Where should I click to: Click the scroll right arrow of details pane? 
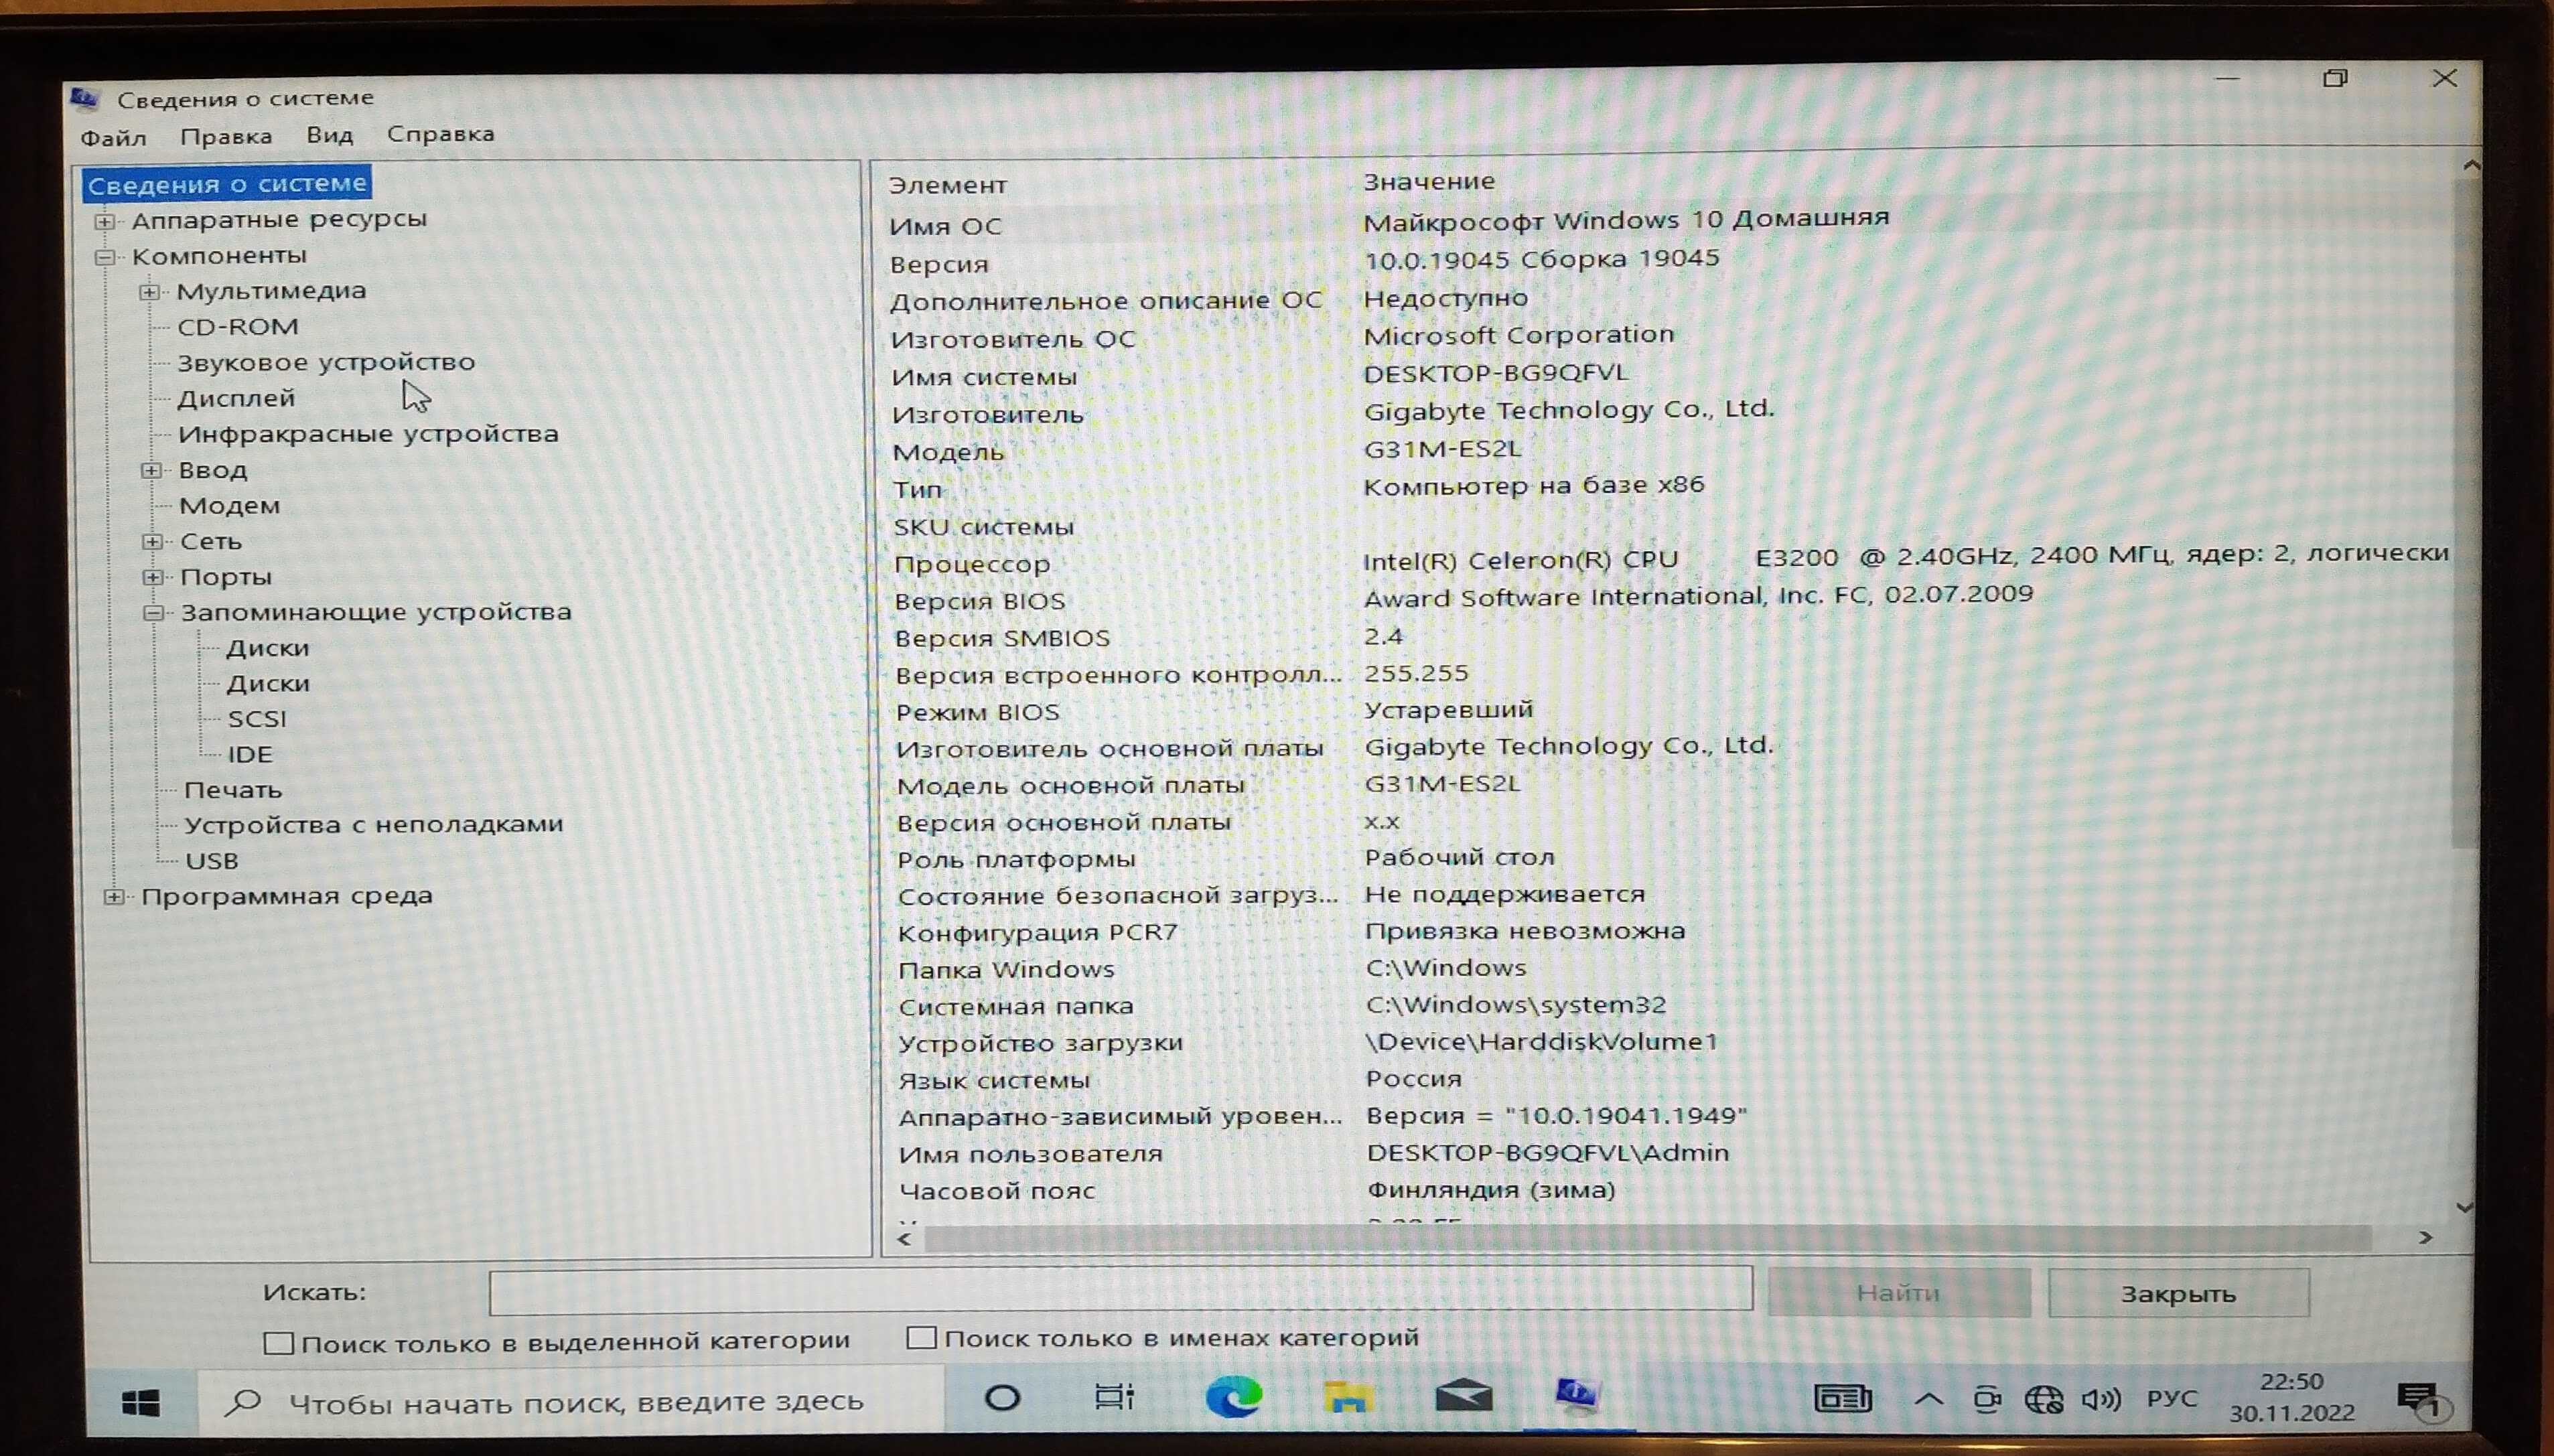2425,1238
